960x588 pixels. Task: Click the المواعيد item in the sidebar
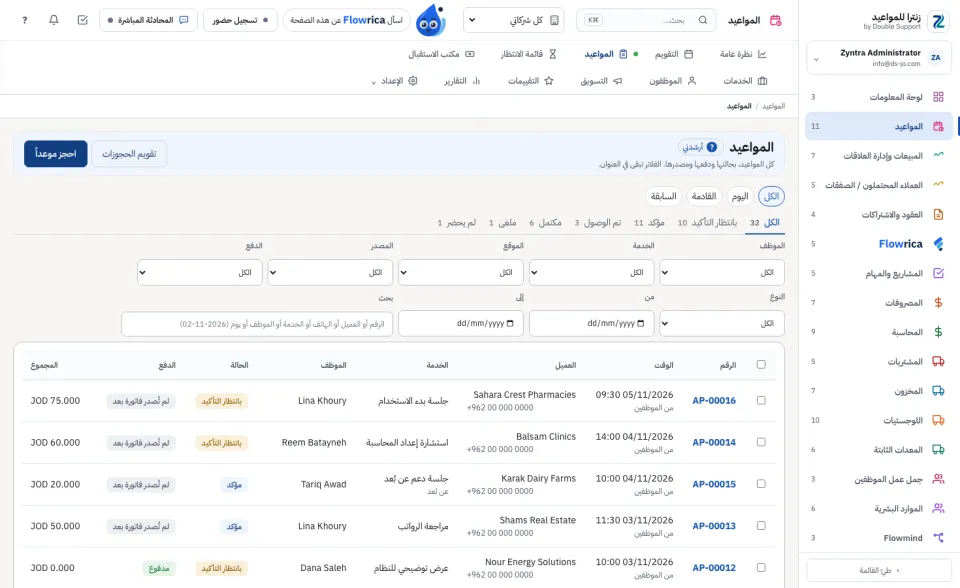[879, 126]
